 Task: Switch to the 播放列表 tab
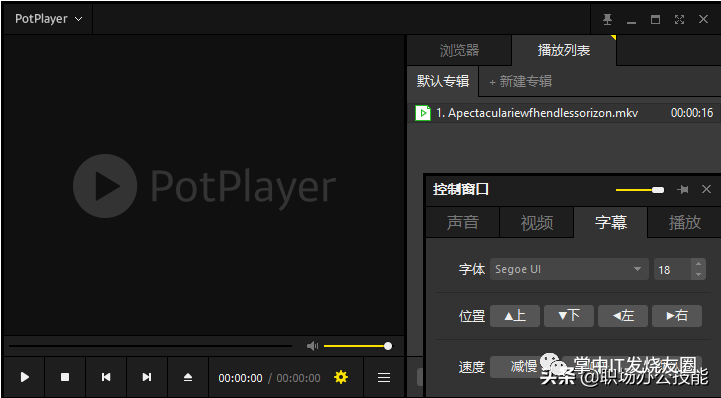[x=564, y=50]
